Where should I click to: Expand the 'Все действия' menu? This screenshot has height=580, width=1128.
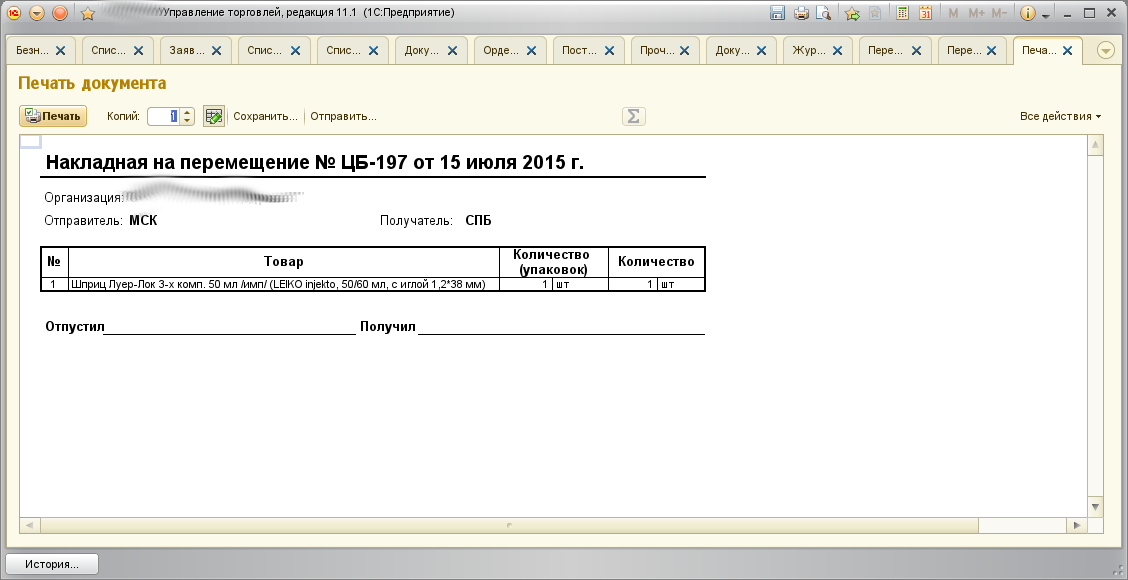pyautogui.click(x=1060, y=116)
